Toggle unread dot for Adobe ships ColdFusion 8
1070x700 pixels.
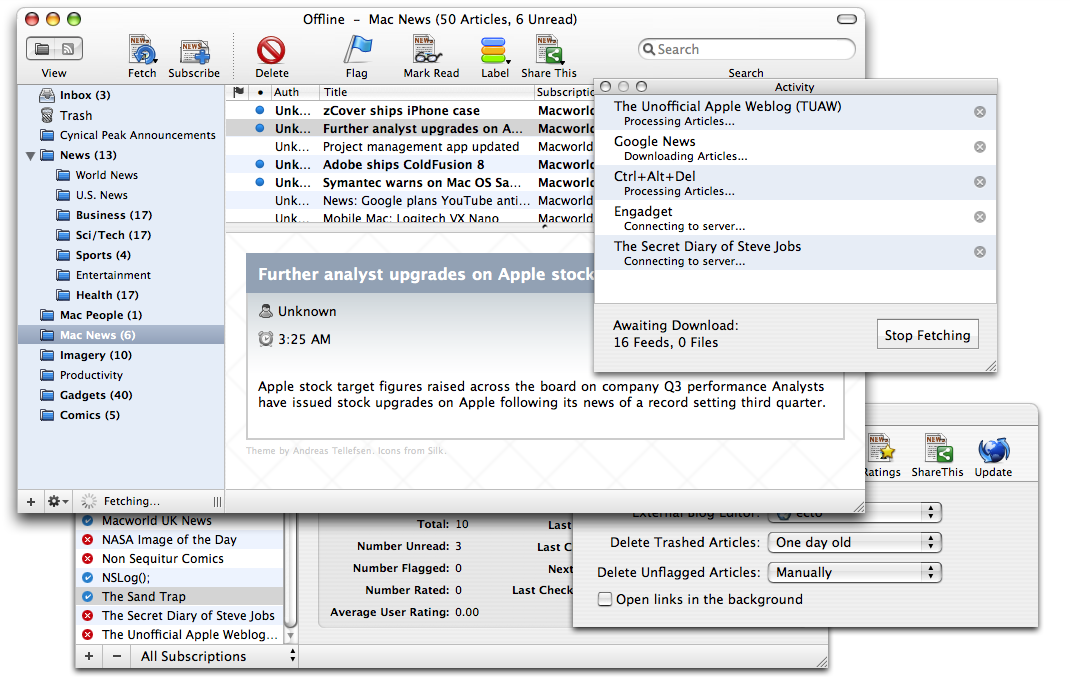coord(259,164)
